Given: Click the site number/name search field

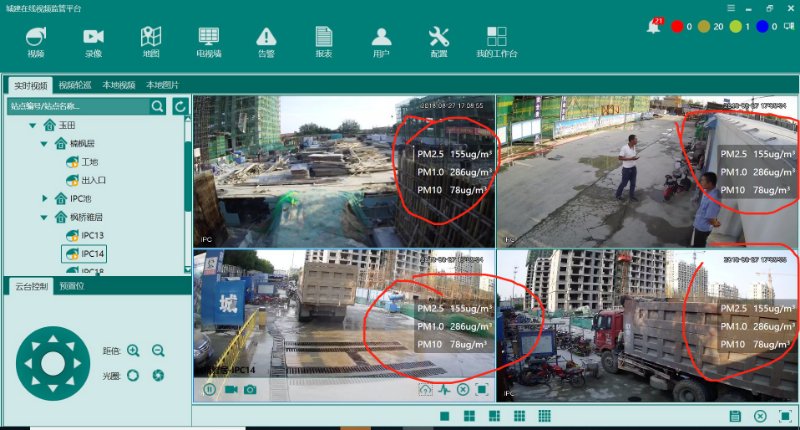Looking at the screenshot, I should coord(79,106).
